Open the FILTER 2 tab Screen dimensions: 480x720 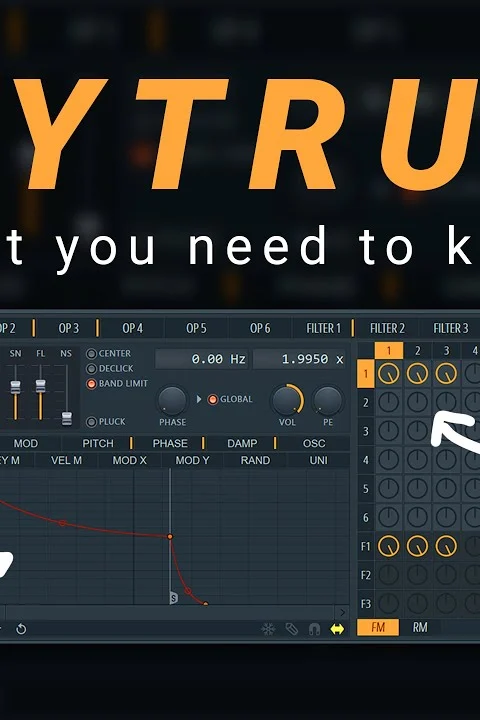pyautogui.click(x=387, y=328)
